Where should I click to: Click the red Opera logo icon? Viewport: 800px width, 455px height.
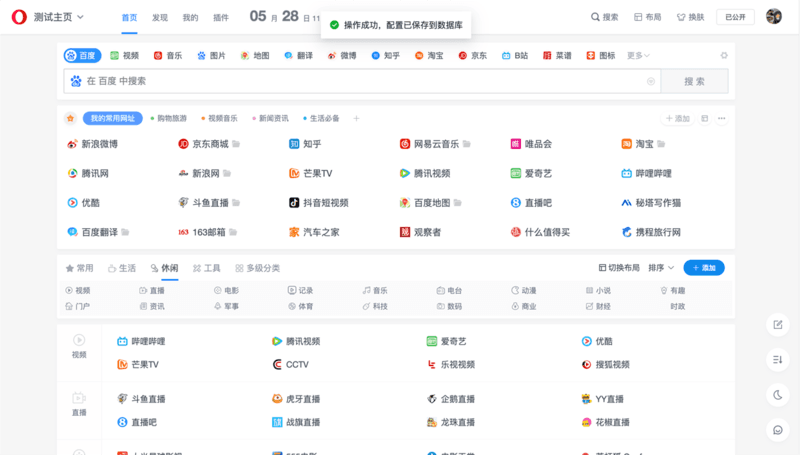tap(19, 17)
